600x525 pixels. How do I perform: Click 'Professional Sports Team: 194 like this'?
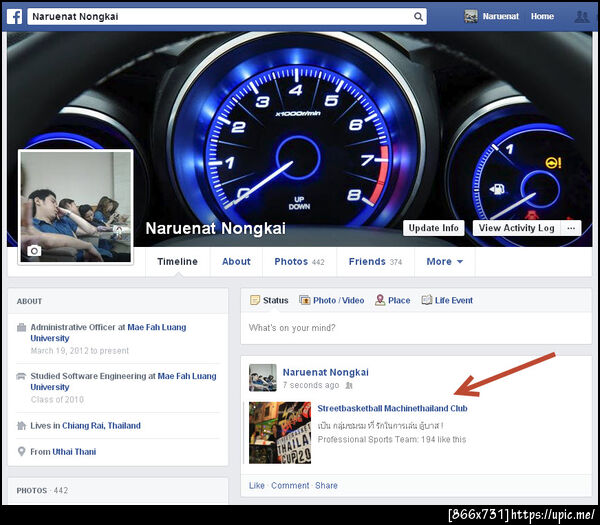[392, 439]
